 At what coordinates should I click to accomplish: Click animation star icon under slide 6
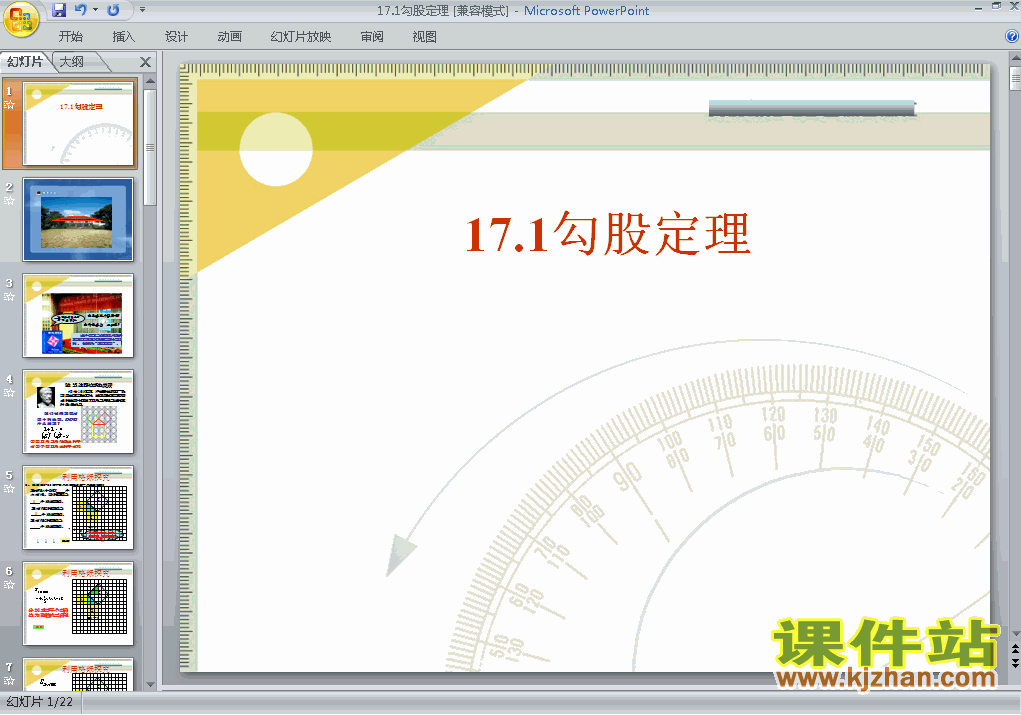(9, 585)
